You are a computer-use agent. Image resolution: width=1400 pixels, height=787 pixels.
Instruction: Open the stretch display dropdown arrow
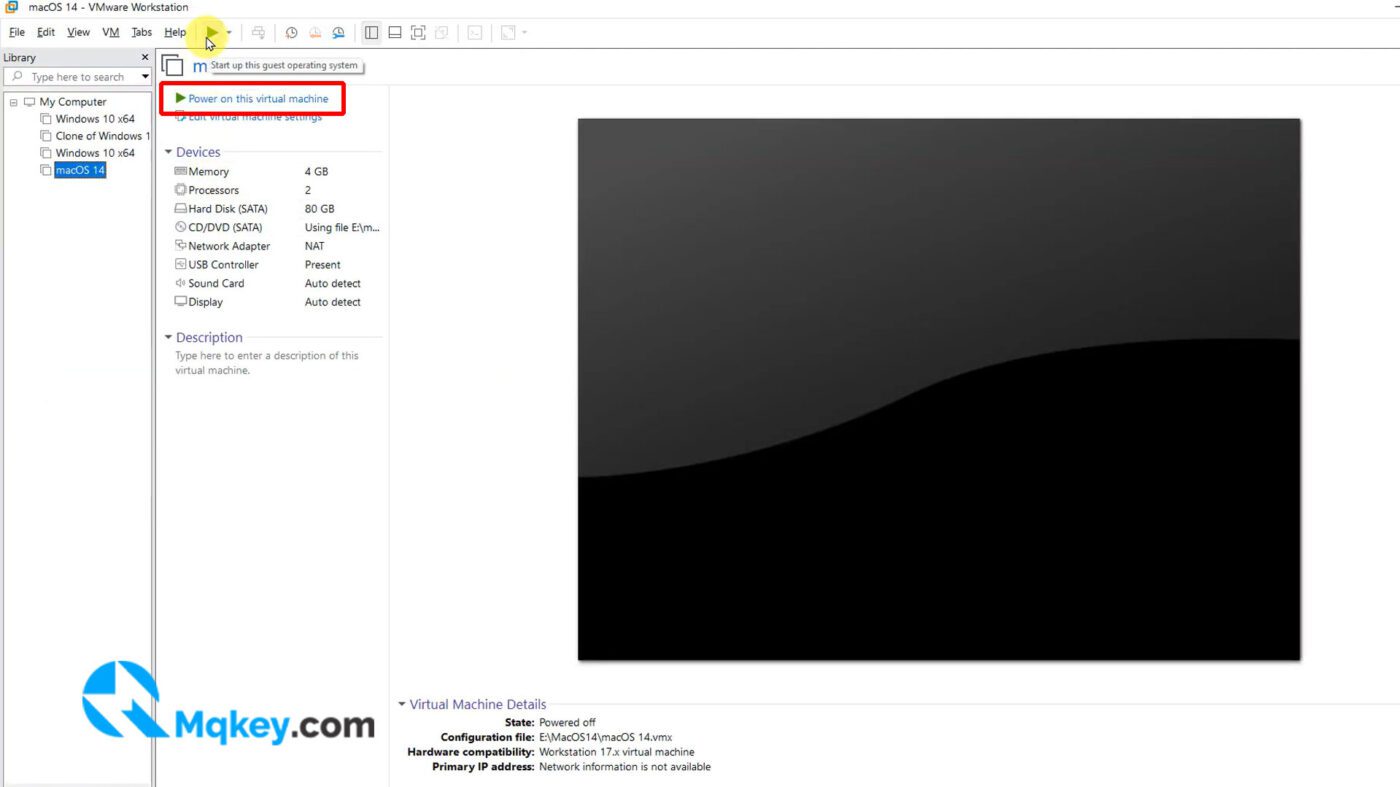coord(525,33)
